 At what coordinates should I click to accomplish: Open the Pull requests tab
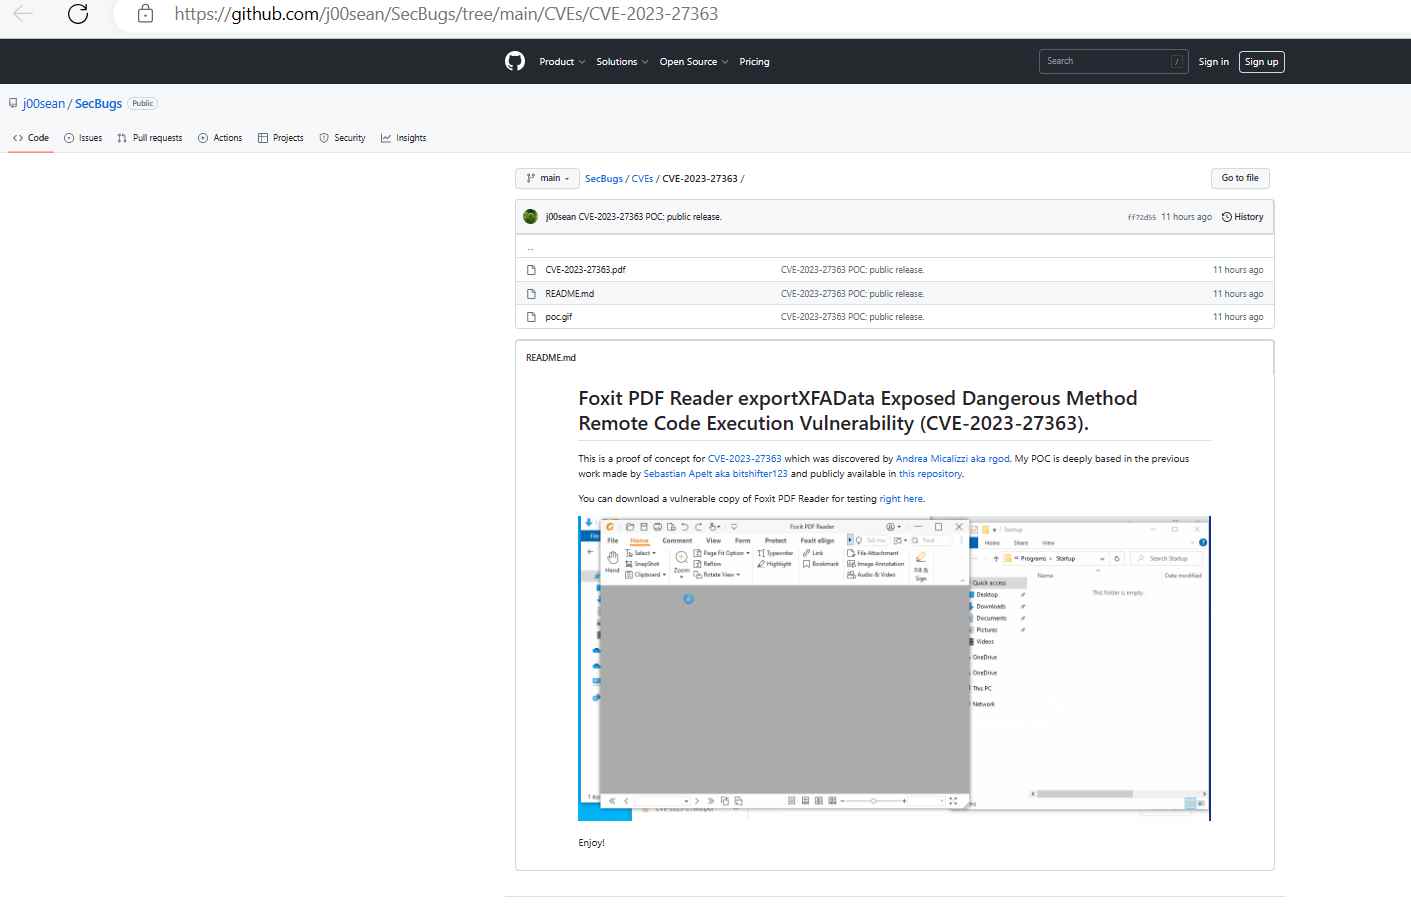[149, 138]
